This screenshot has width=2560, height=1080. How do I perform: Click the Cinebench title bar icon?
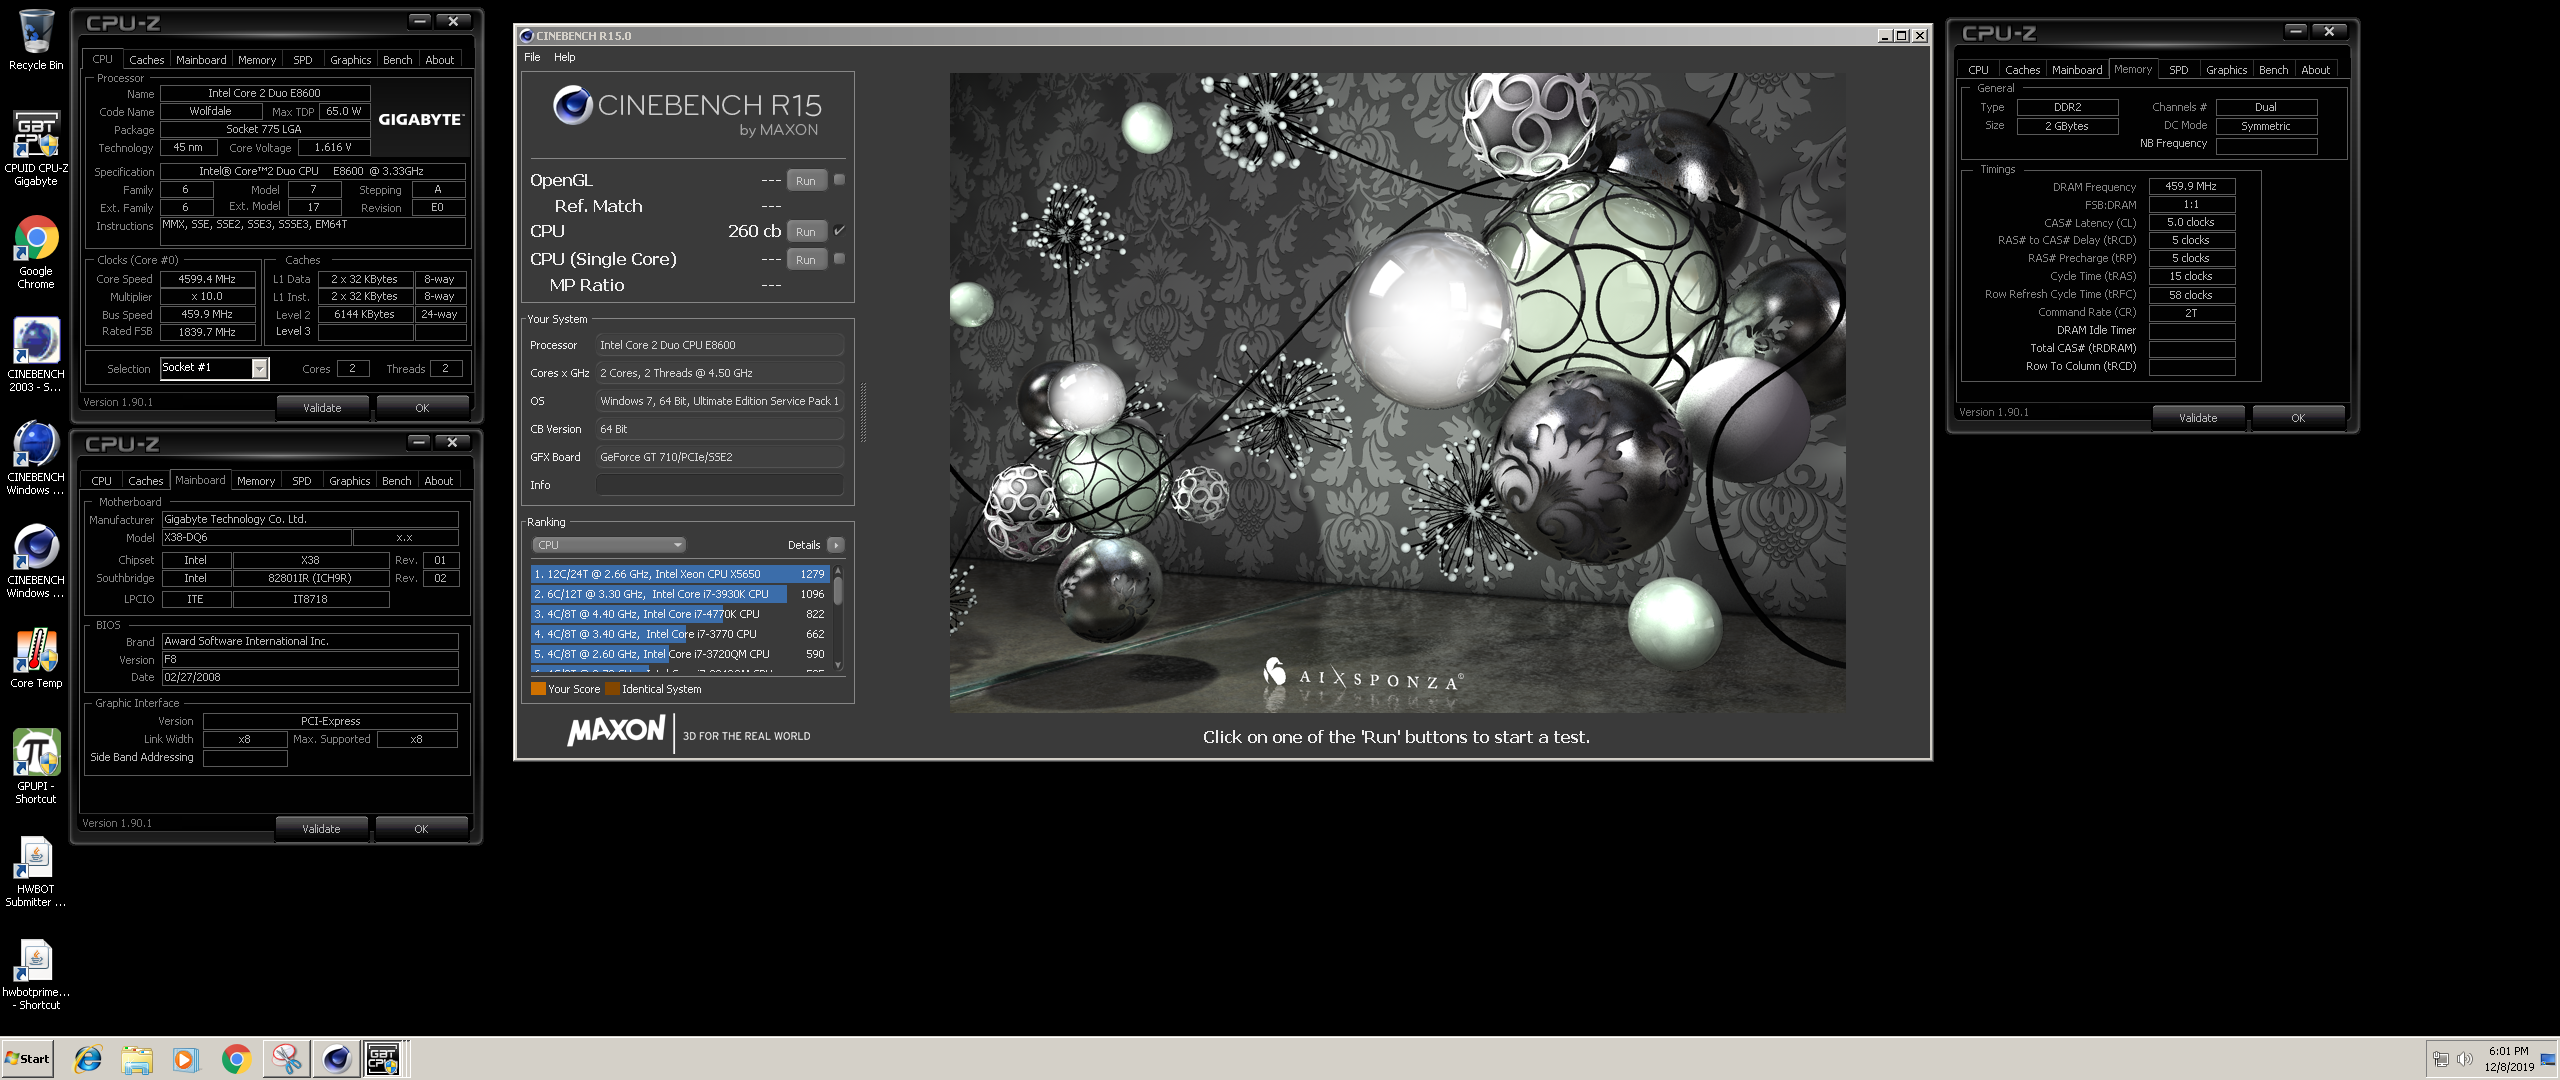(x=527, y=36)
